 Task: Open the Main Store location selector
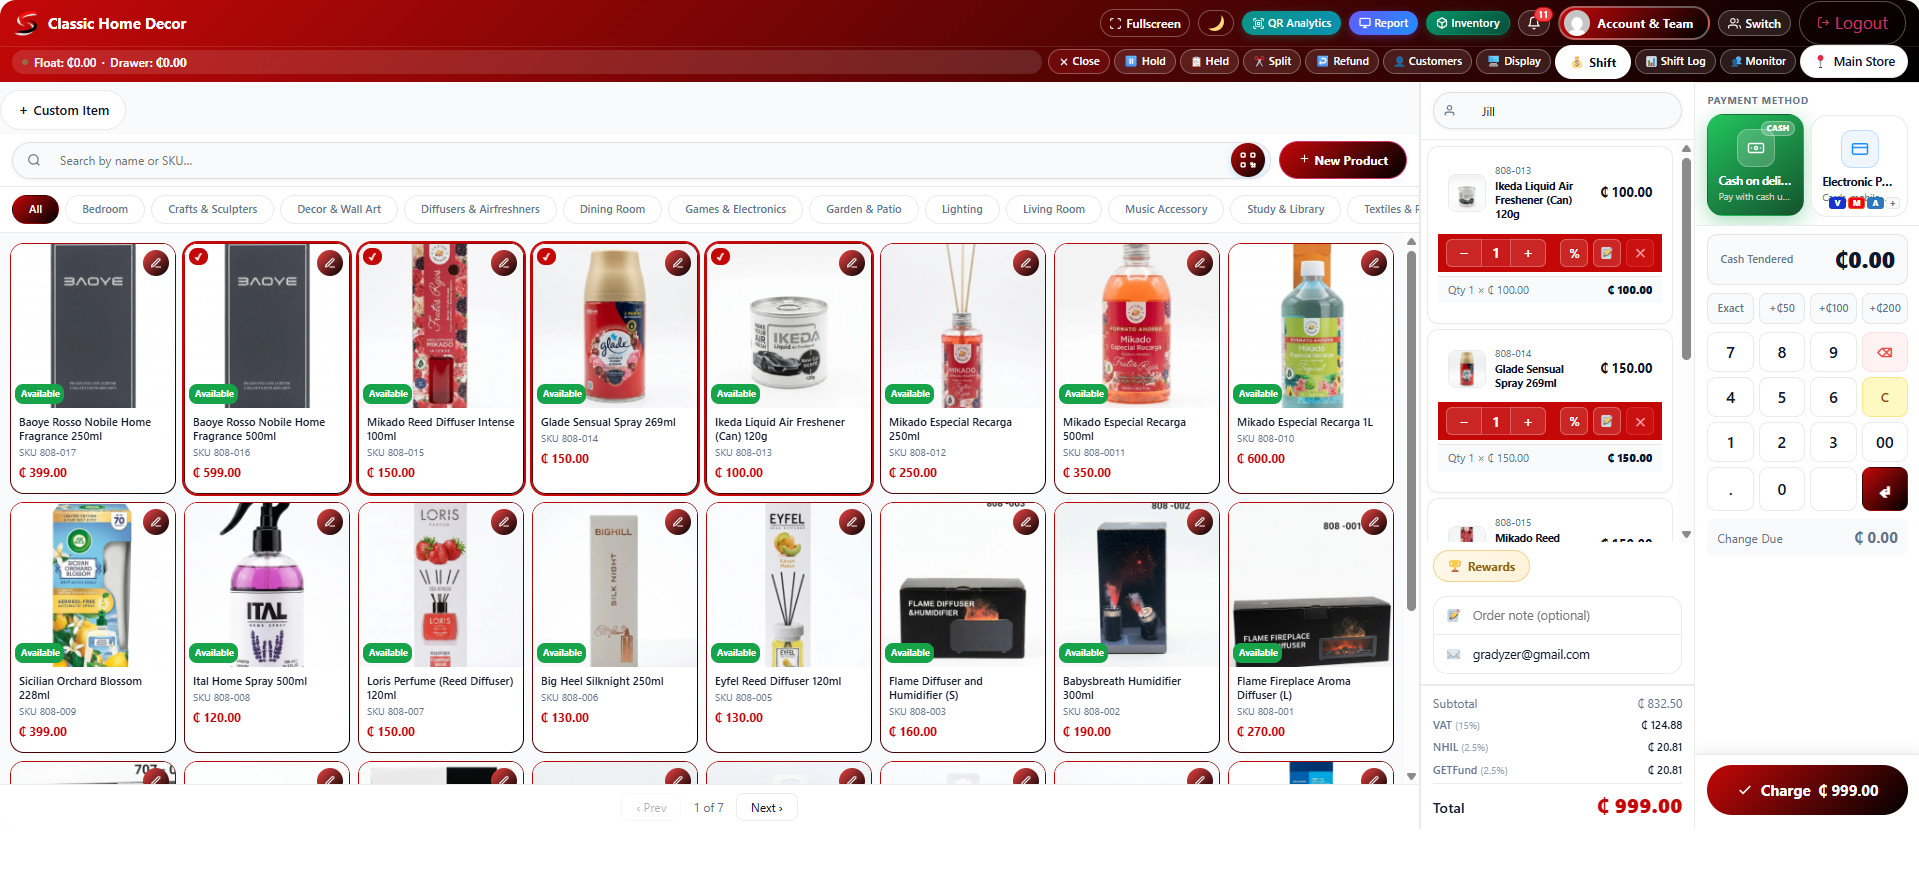click(1854, 62)
